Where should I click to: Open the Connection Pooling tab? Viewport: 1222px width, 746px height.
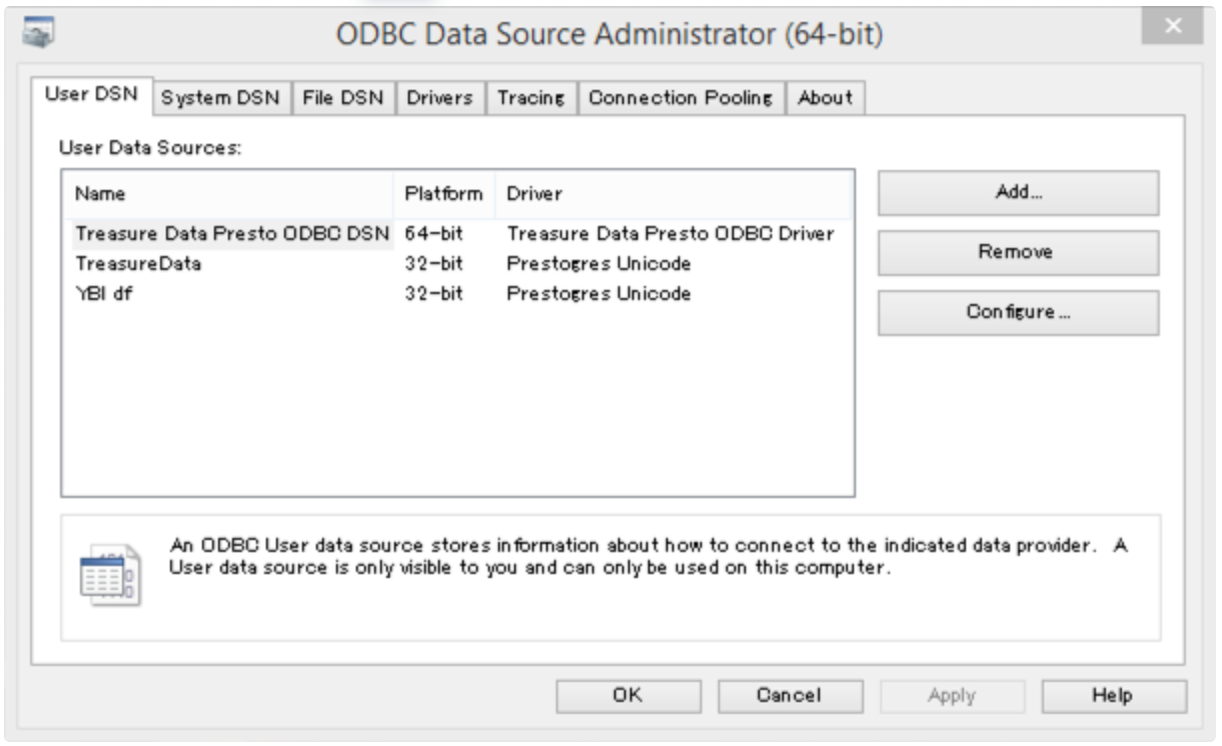point(680,98)
